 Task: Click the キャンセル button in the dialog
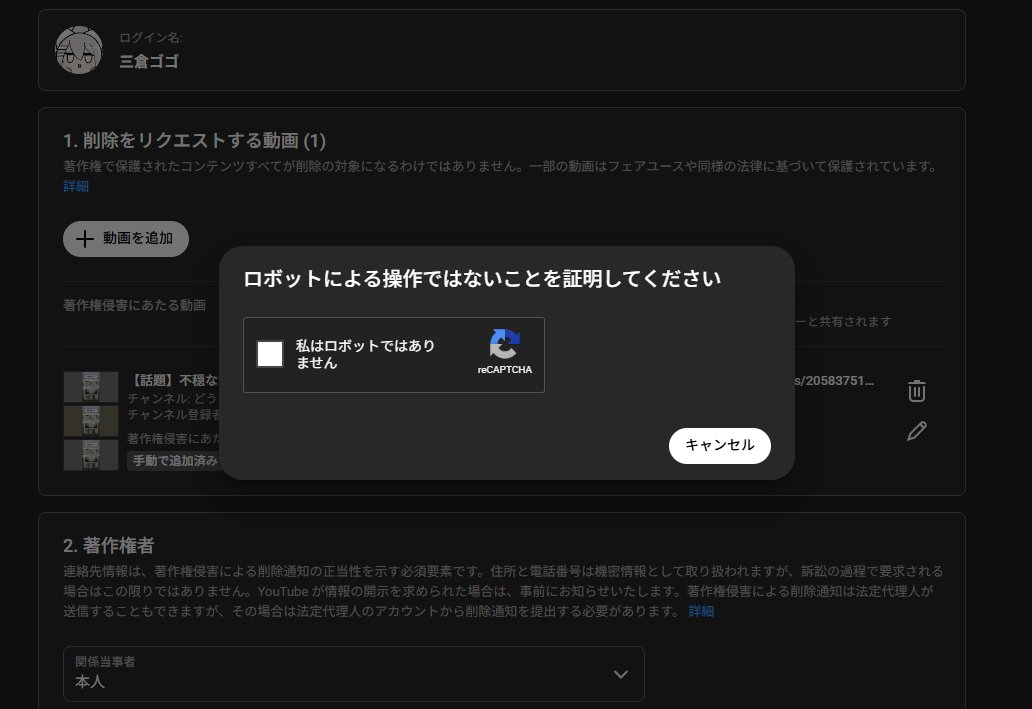[719, 446]
